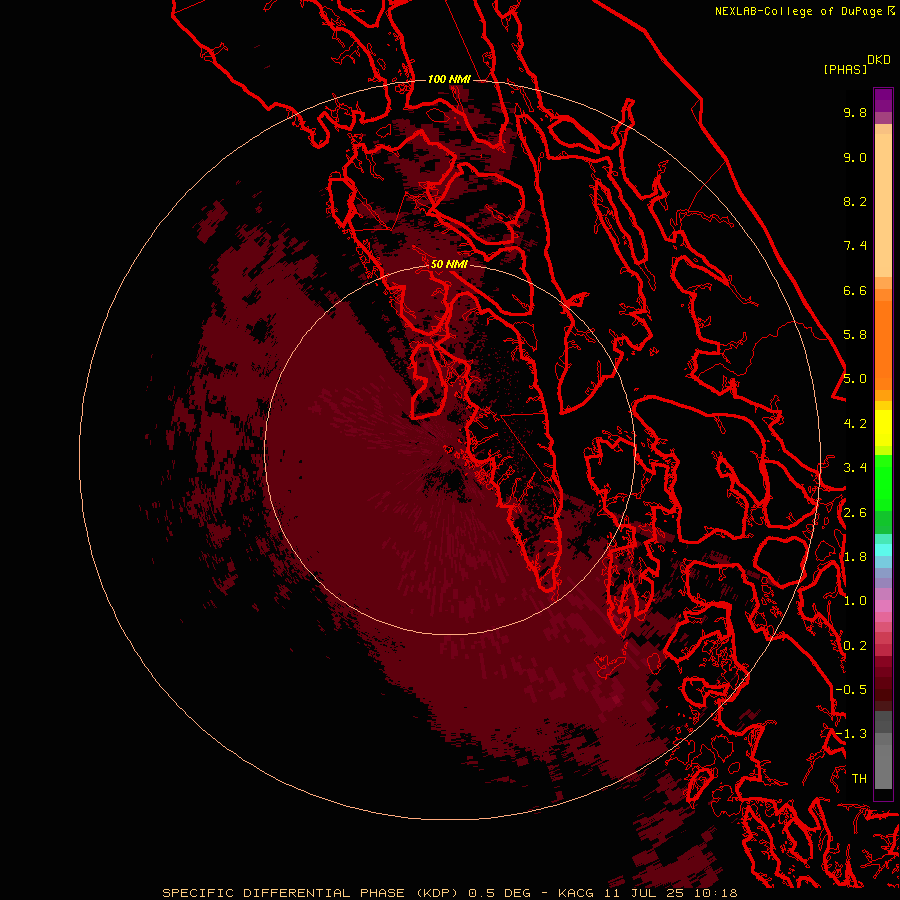The height and width of the screenshot is (900, 900).
Task: Click the purple top color bar segment
Action: (x=883, y=100)
